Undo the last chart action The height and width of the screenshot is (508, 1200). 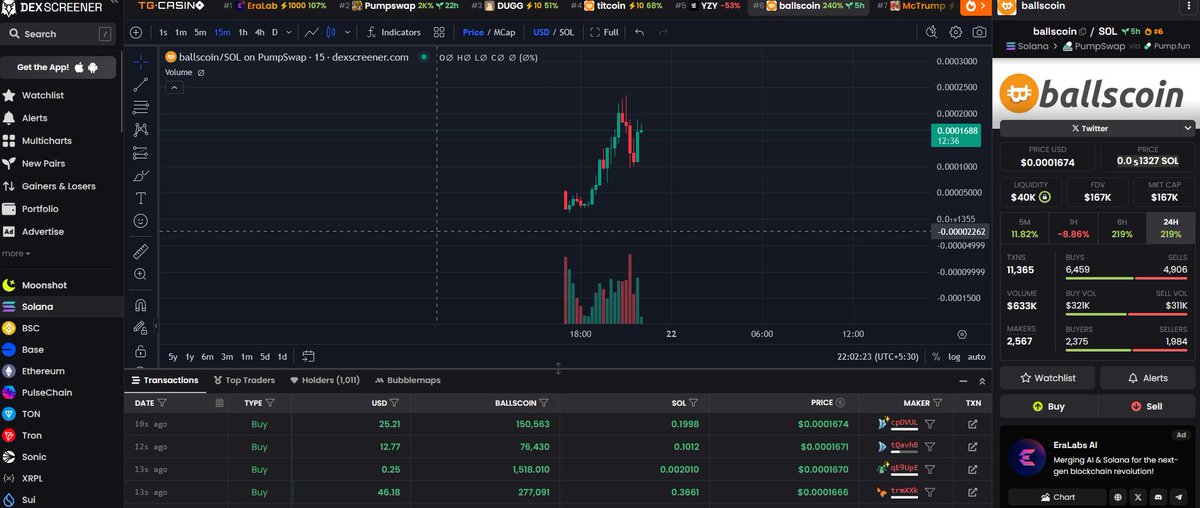[639, 32]
